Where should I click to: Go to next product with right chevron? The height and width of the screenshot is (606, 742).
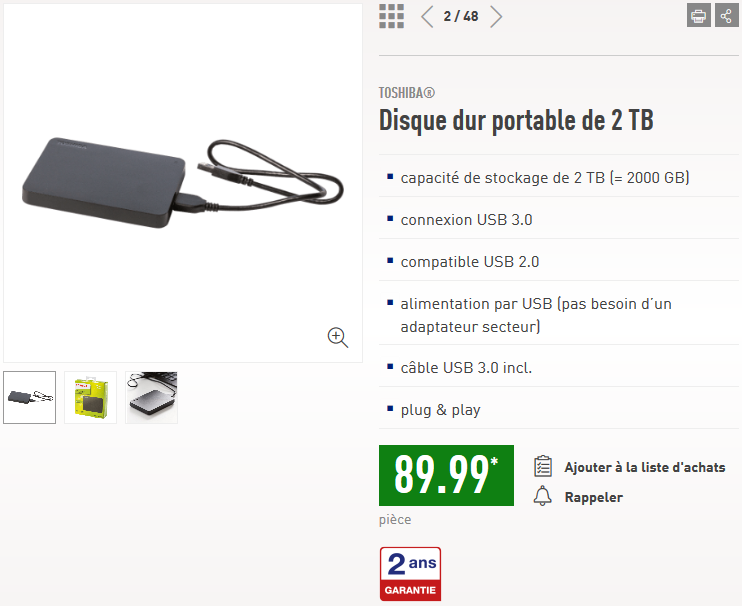point(495,17)
